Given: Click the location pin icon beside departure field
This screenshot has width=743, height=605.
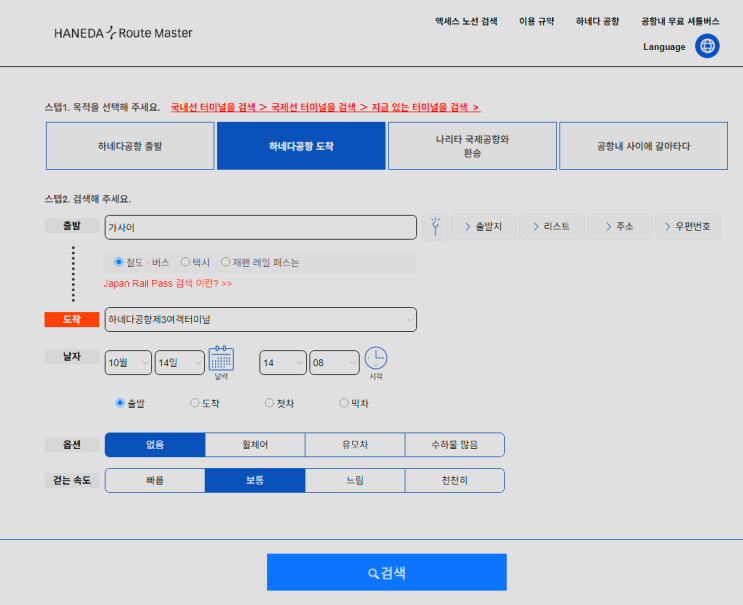Looking at the screenshot, I should pyautogui.click(x=435, y=227).
